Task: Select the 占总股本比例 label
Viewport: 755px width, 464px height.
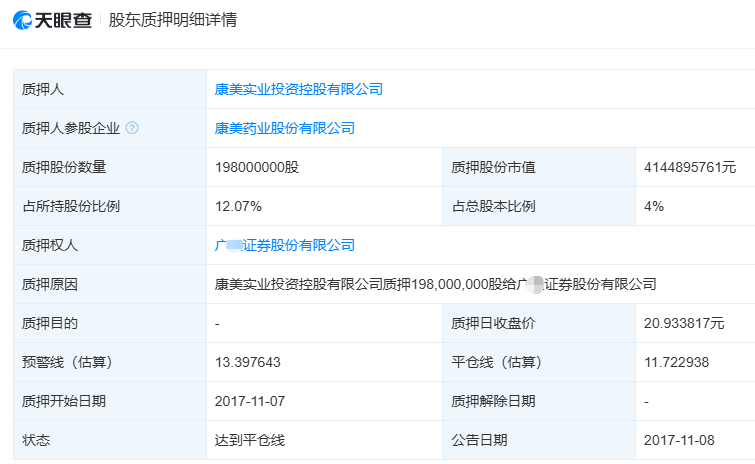Action: (x=494, y=206)
